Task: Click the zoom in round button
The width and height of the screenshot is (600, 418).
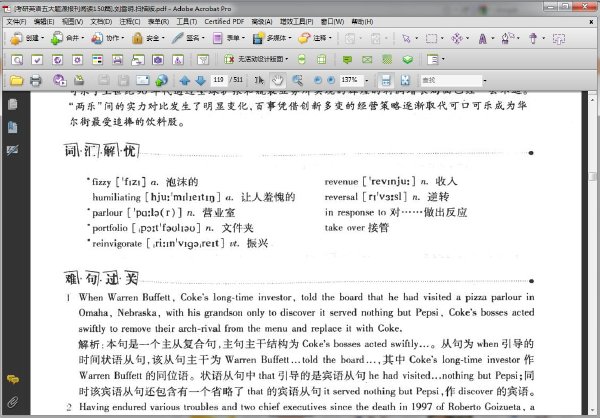Action: (331, 80)
